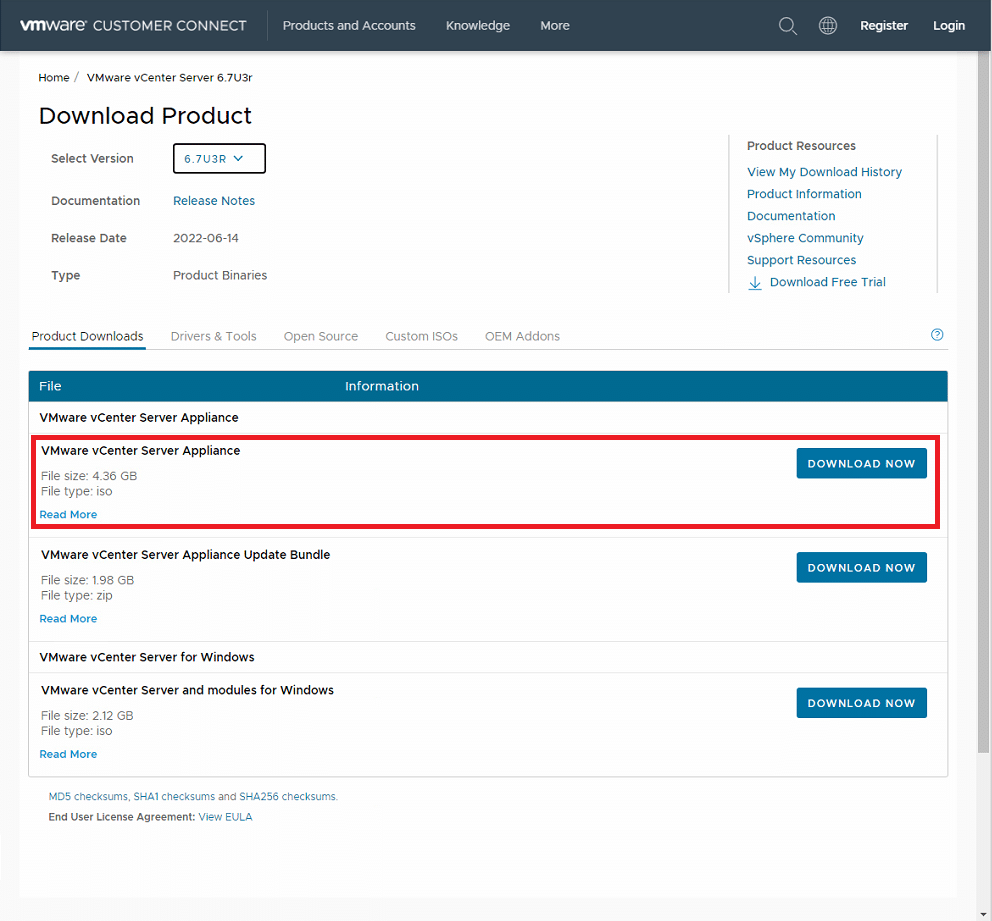The width and height of the screenshot is (992, 921).
Task: Open the SHA256 checksums link
Action: [287, 796]
